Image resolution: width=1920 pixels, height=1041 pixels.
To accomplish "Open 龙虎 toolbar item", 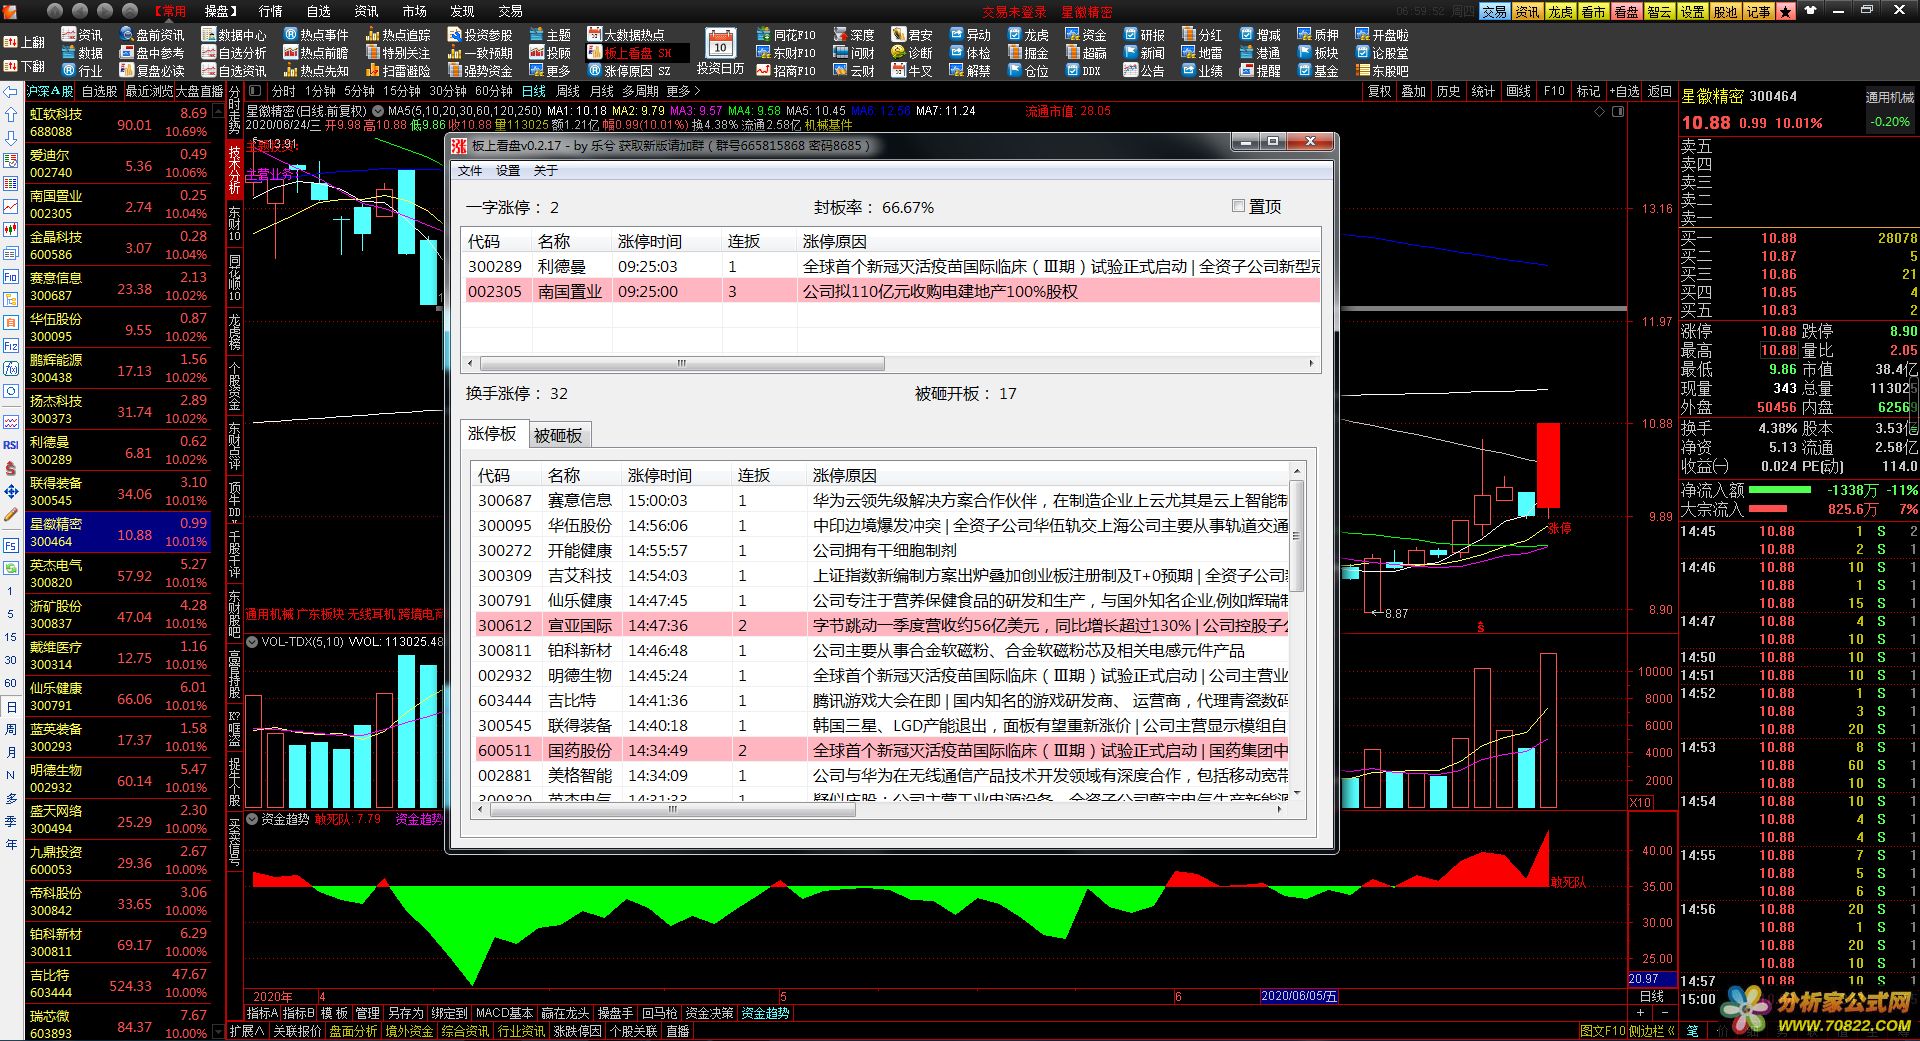I will pos(1028,35).
